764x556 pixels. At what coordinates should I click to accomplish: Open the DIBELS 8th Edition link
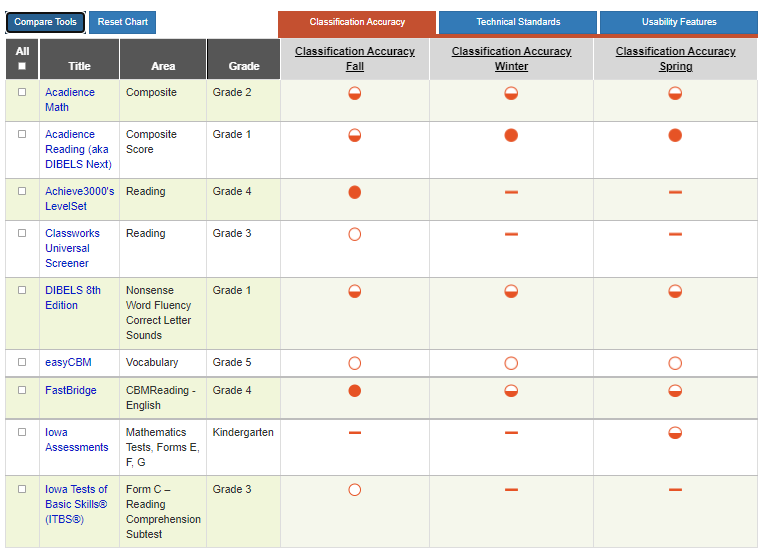pyautogui.click(x=73, y=298)
